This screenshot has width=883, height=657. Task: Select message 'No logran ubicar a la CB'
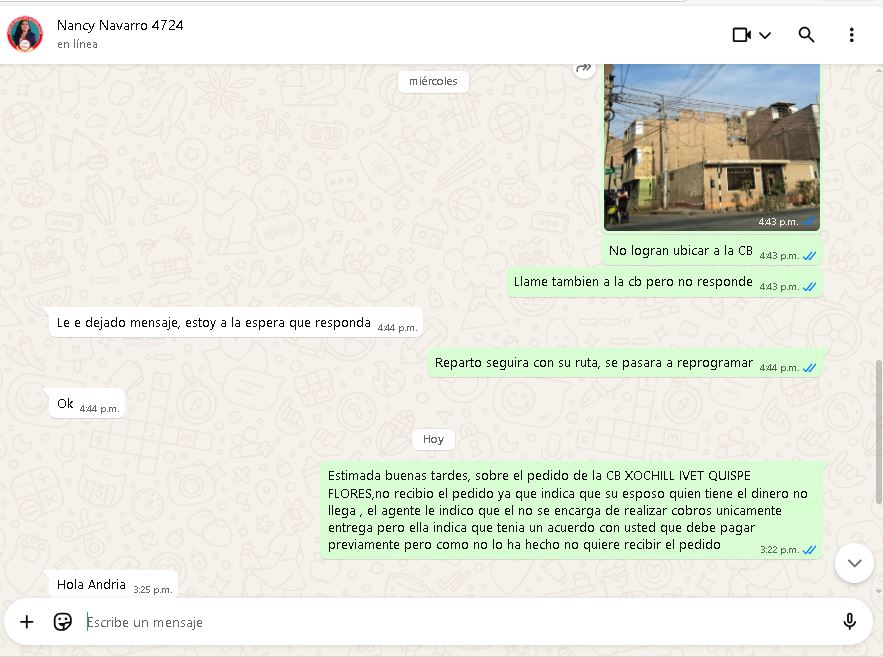tap(711, 251)
